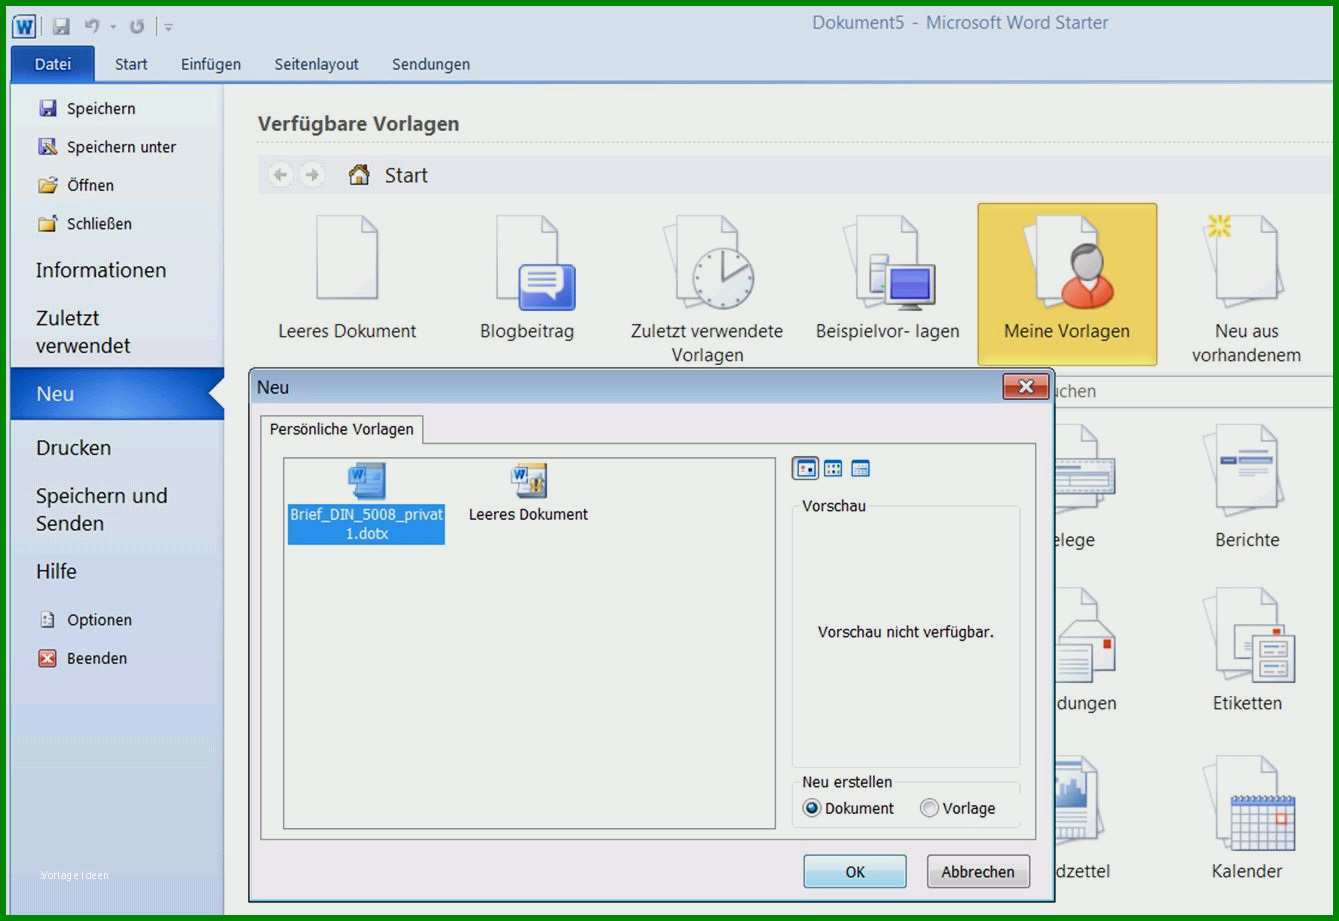Click the Undo arrow in title bar
1339x921 pixels.
[x=92, y=26]
